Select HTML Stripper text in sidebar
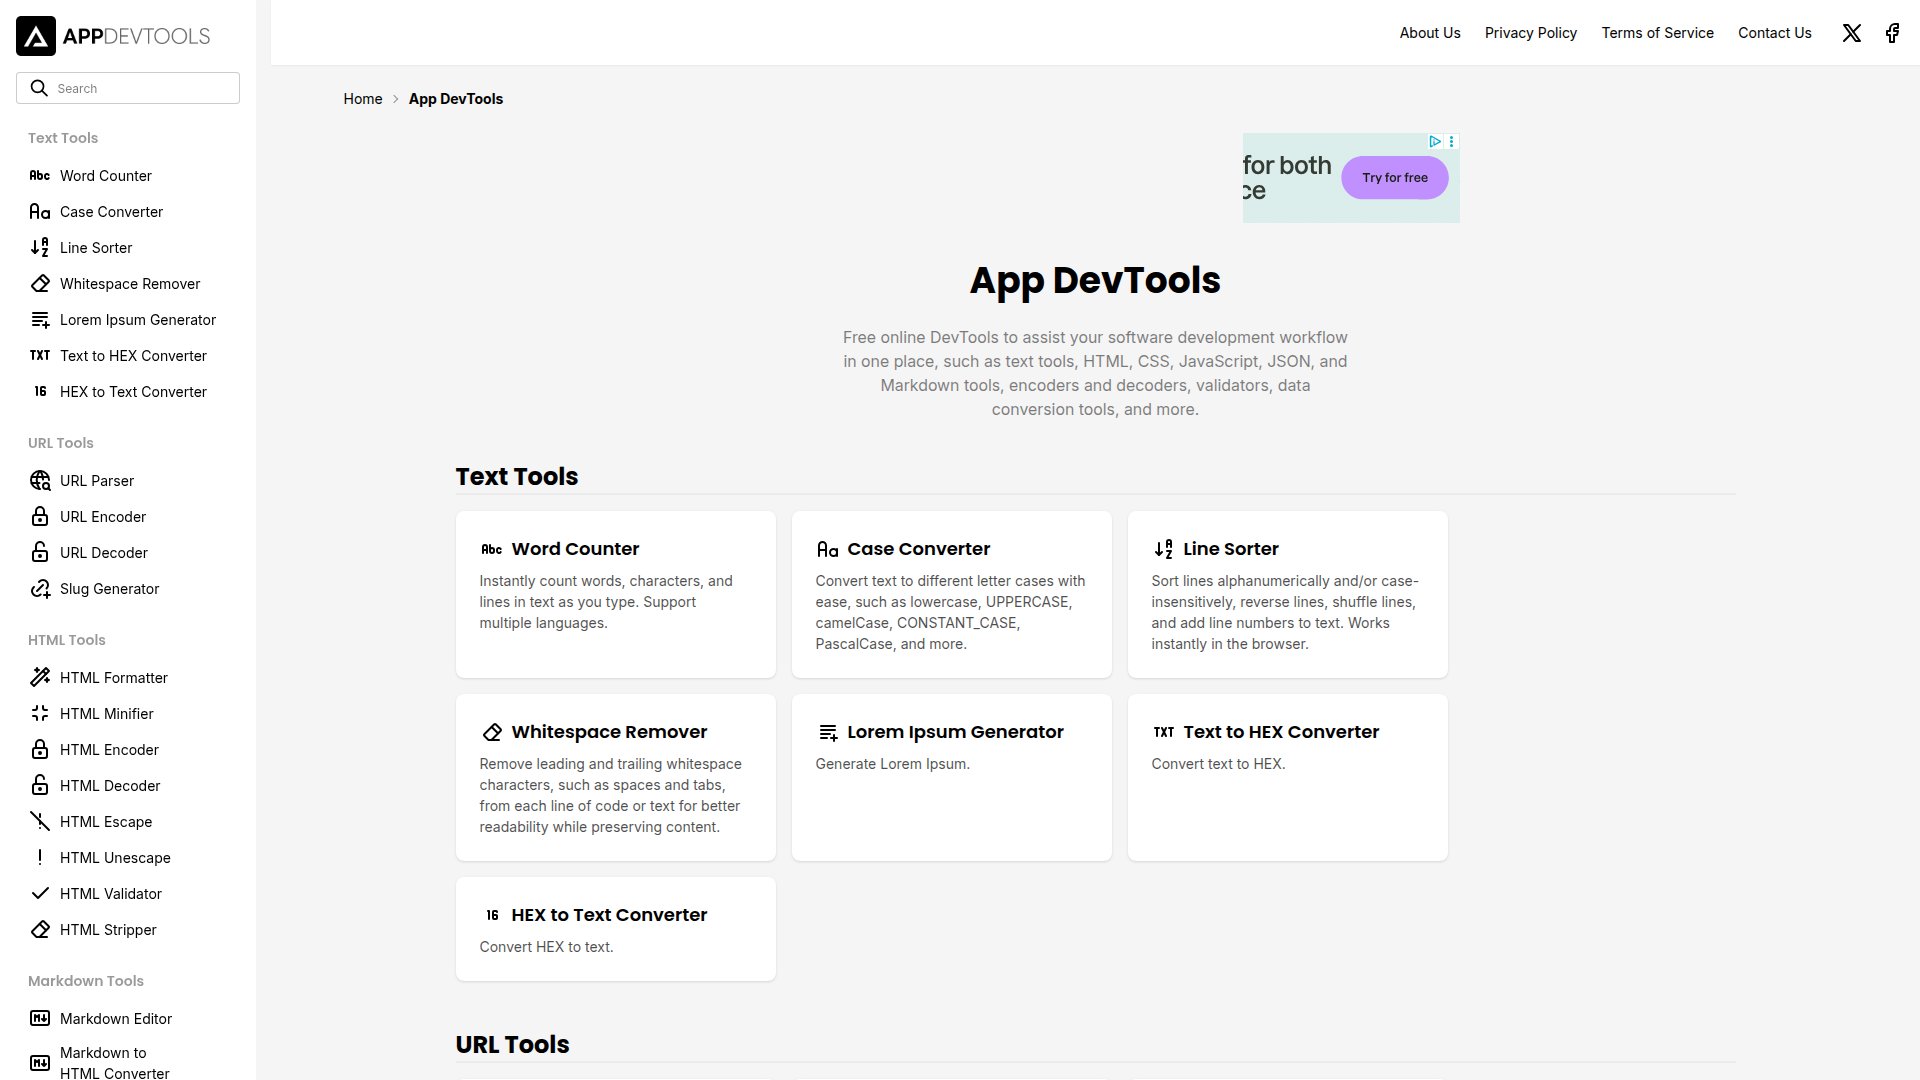 click(x=108, y=930)
